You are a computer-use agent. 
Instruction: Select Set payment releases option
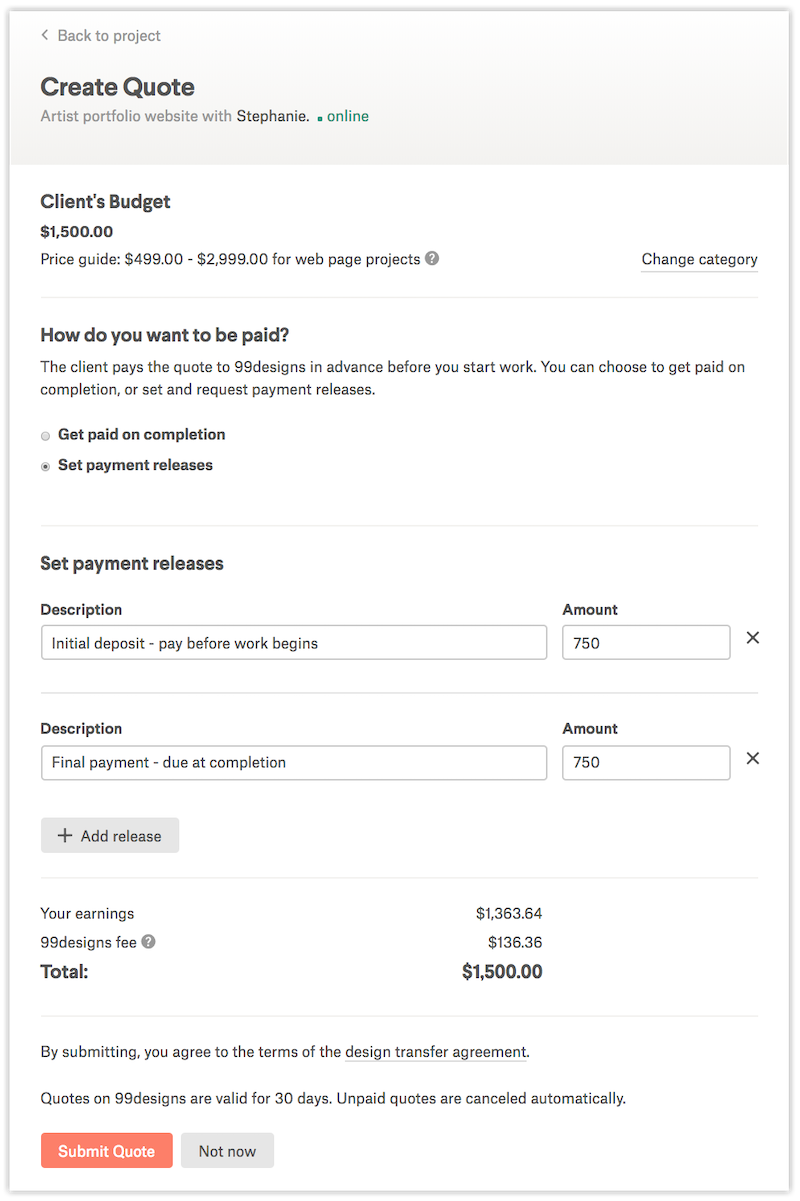pos(45,467)
